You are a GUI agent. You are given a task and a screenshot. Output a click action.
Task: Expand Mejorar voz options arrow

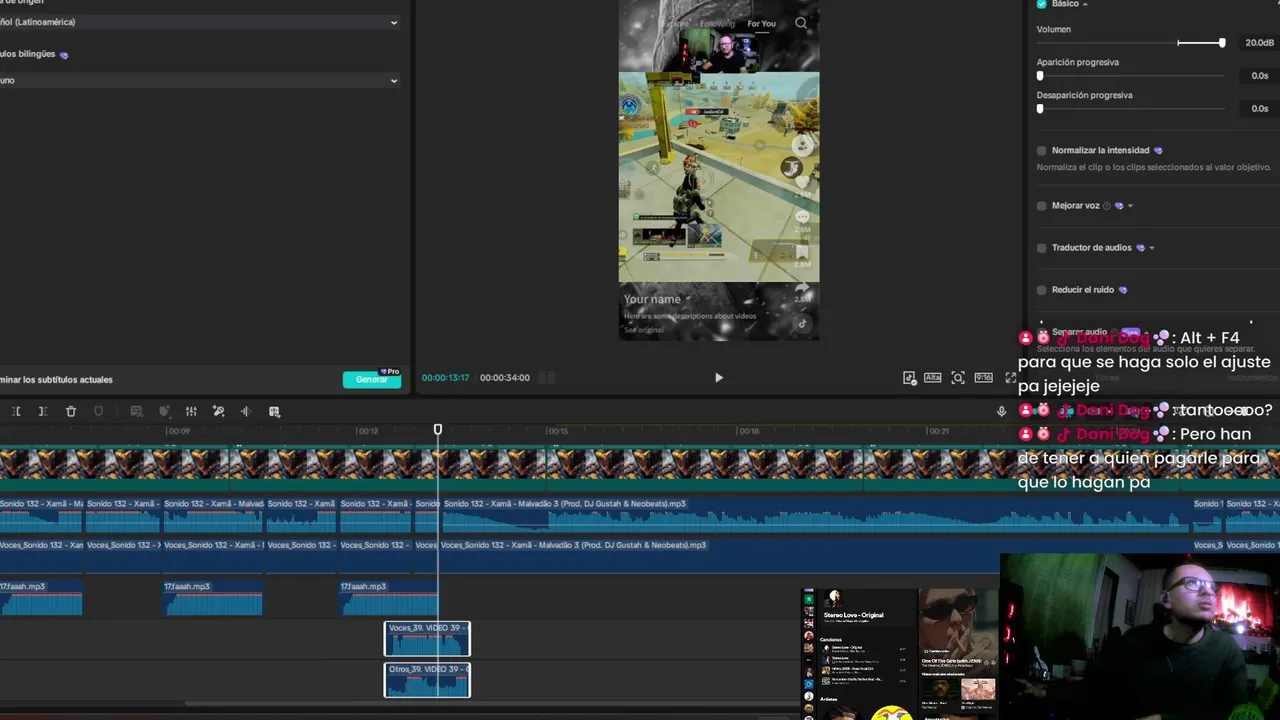point(1130,206)
